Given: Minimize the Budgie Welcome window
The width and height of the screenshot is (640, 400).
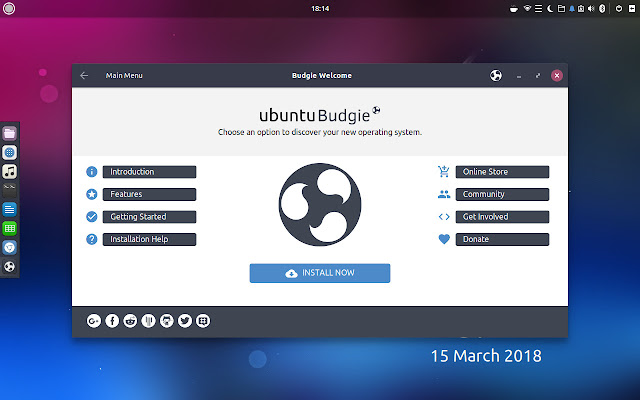Looking at the screenshot, I should (x=519, y=76).
